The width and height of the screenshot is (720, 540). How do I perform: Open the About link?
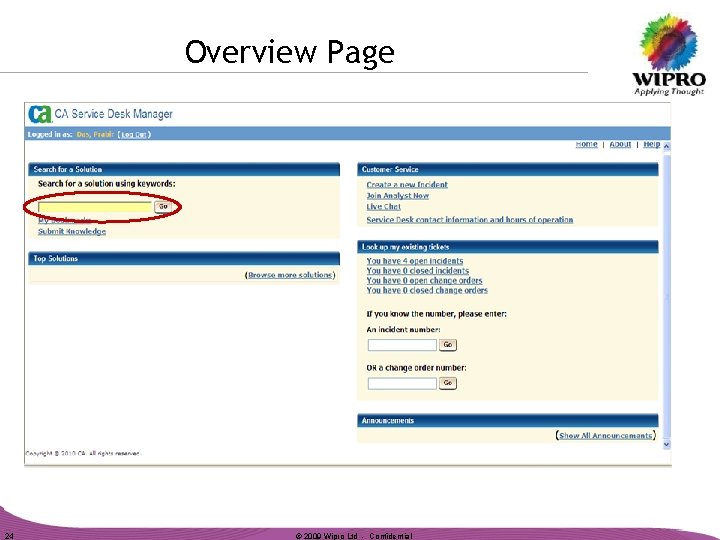coord(620,144)
